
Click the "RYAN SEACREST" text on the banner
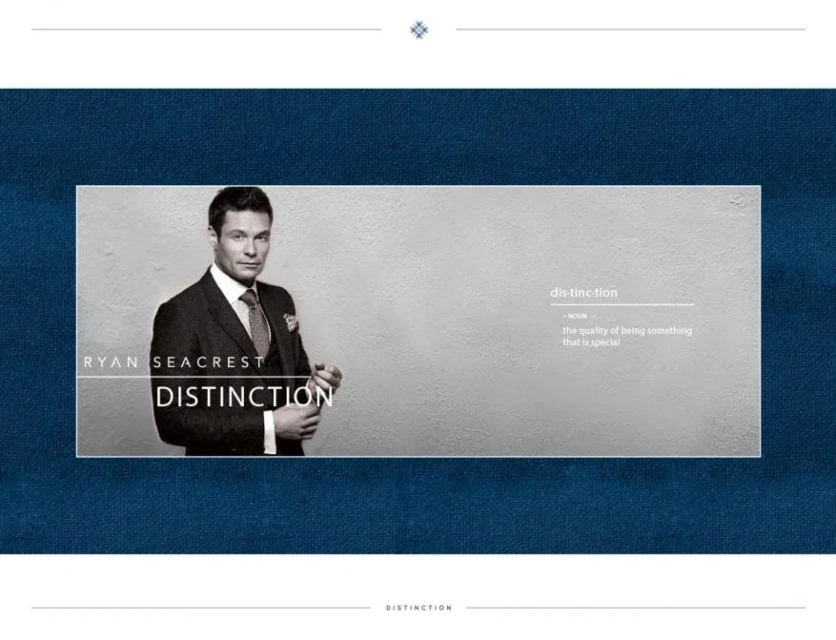174,362
